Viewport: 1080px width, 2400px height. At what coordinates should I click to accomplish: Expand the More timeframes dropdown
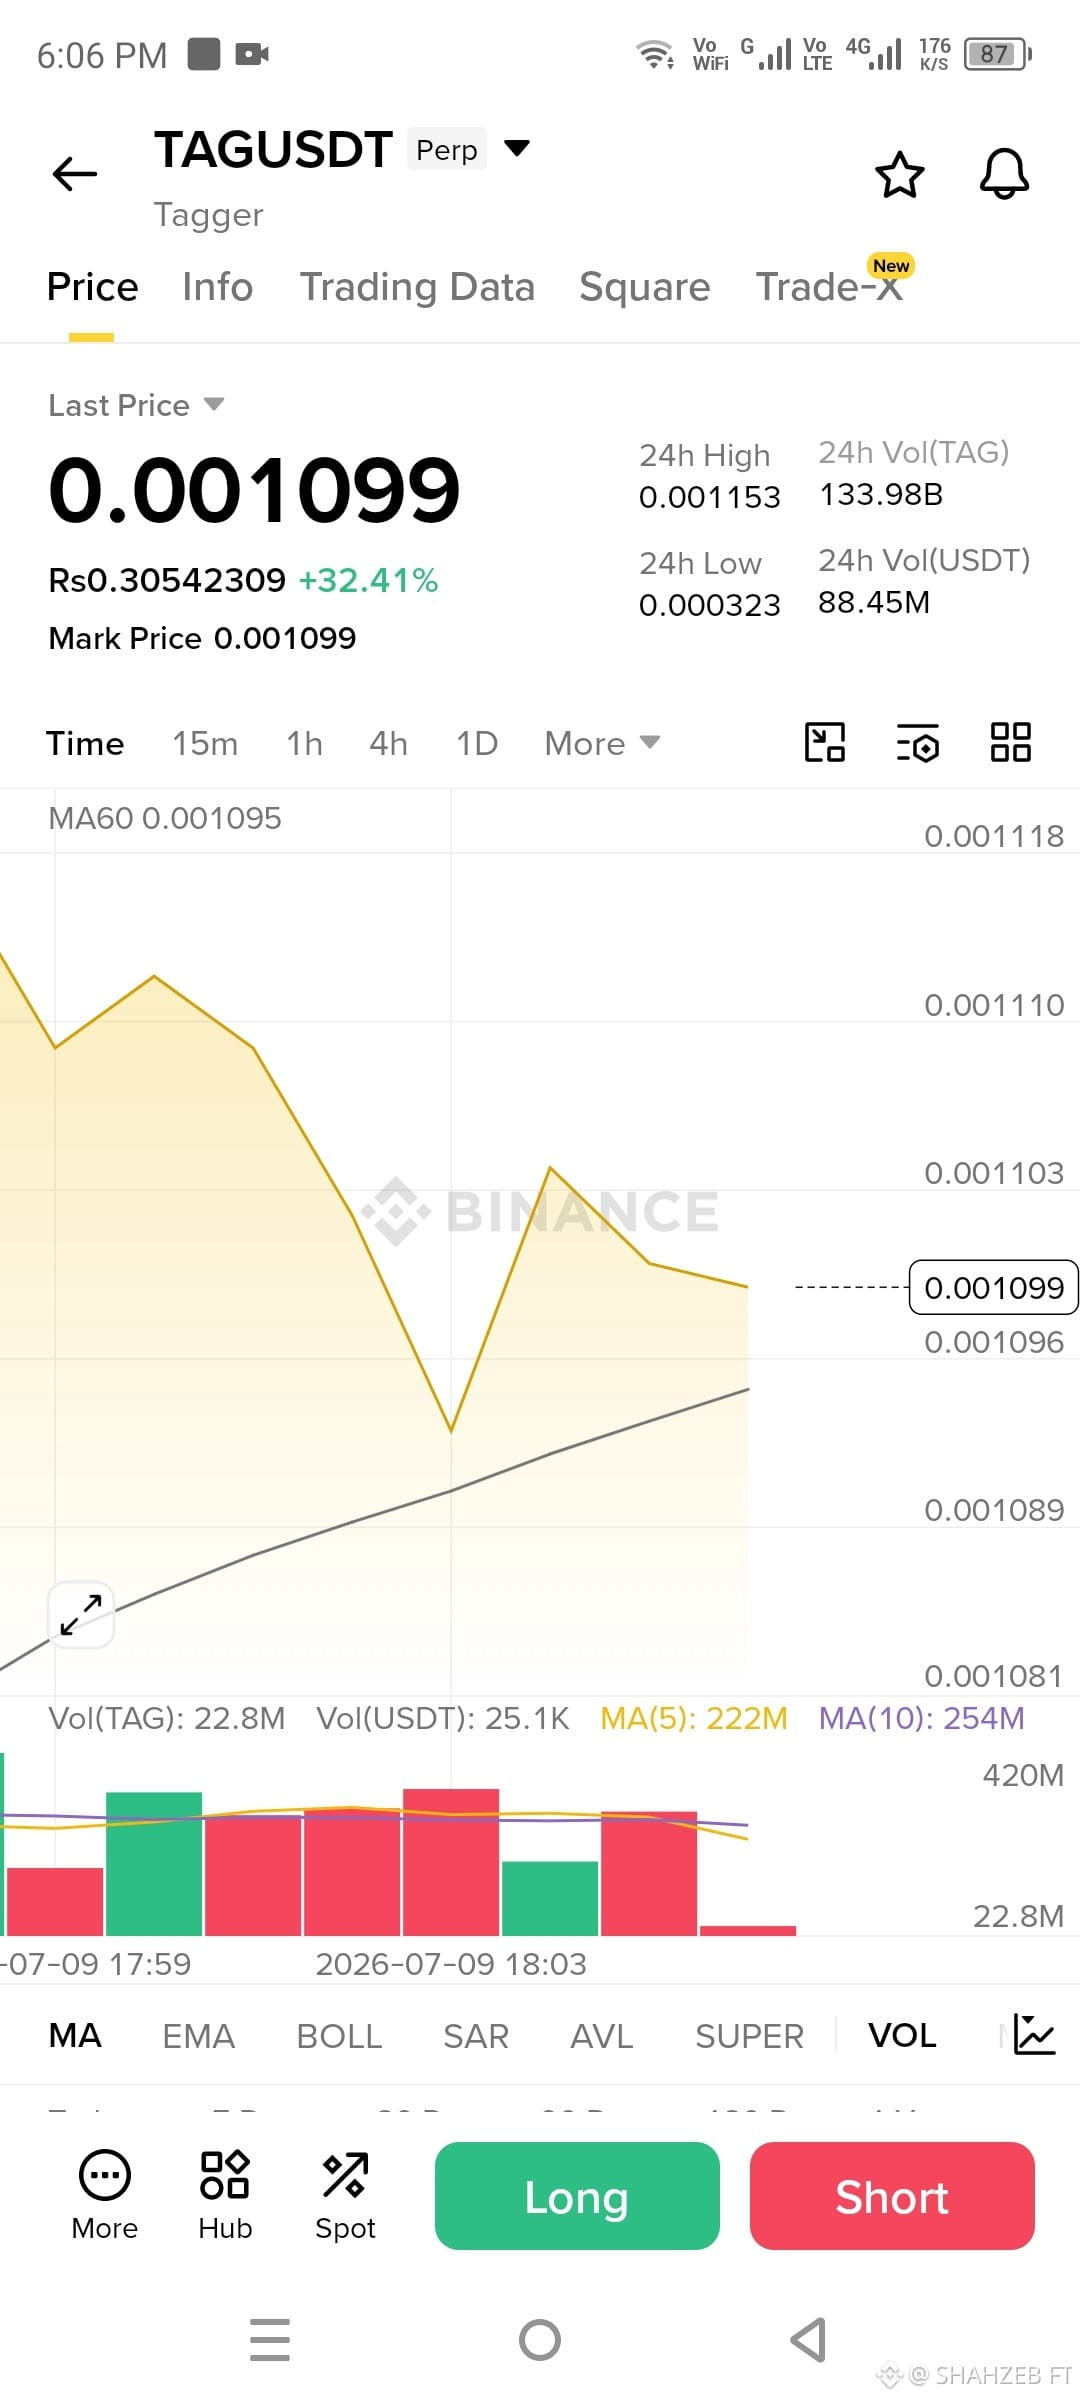pyautogui.click(x=602, y=743)
